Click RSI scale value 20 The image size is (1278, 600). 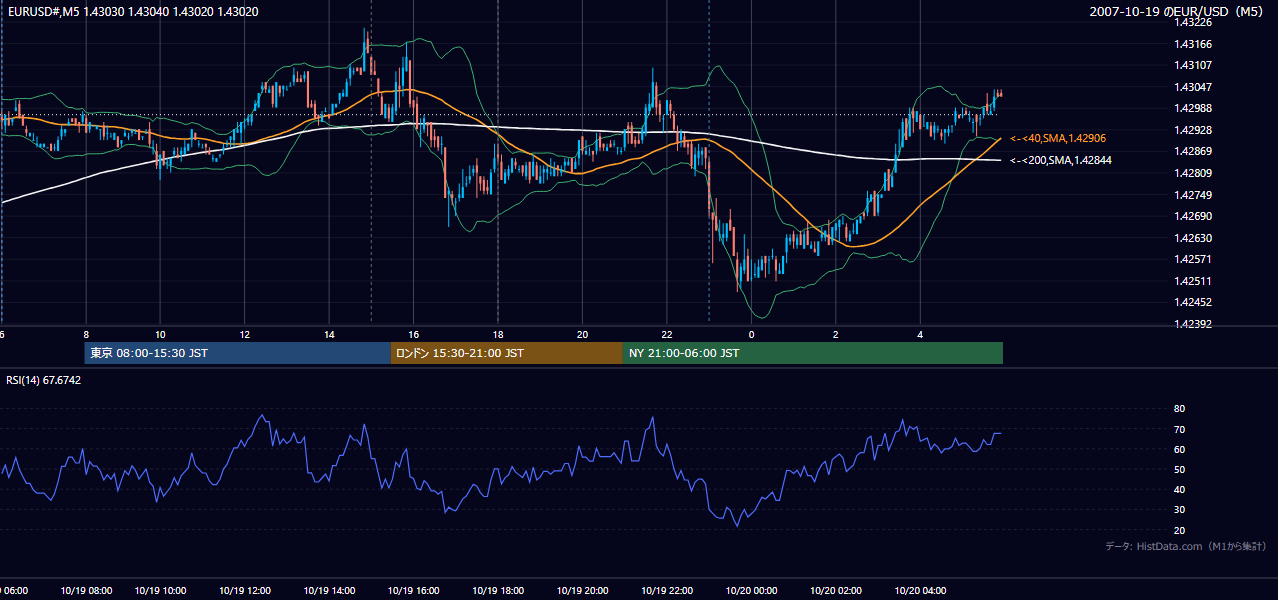[x=1179, y=530]
